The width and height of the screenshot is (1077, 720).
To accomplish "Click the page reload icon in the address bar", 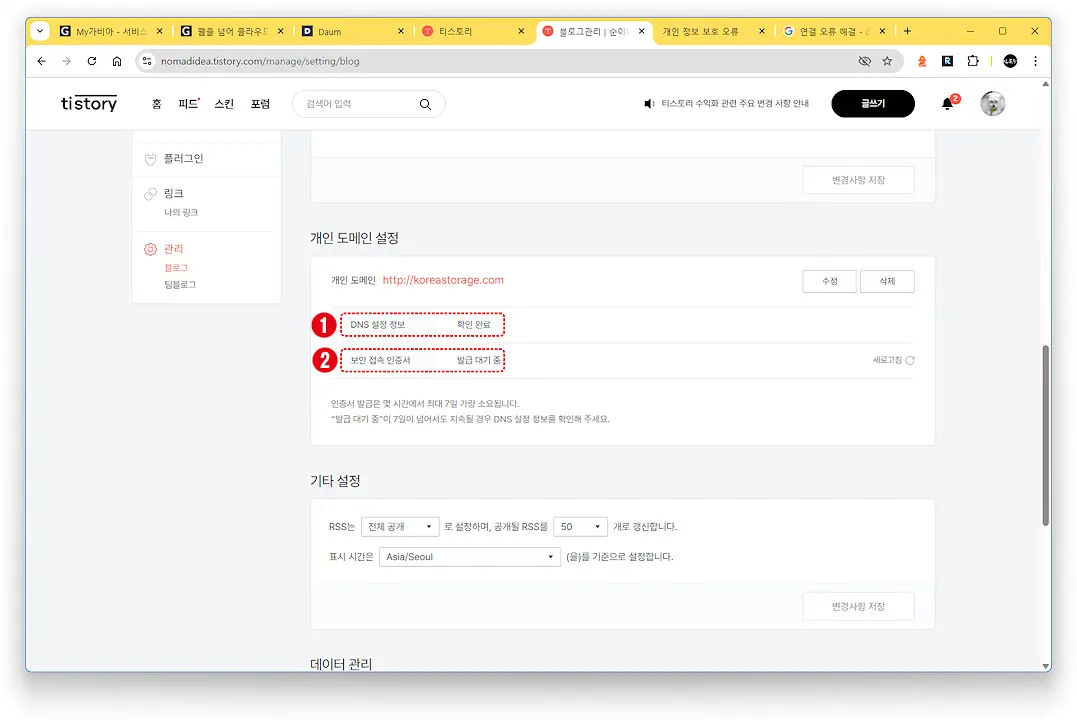I will pyautogui.click(x=91, y=60).
